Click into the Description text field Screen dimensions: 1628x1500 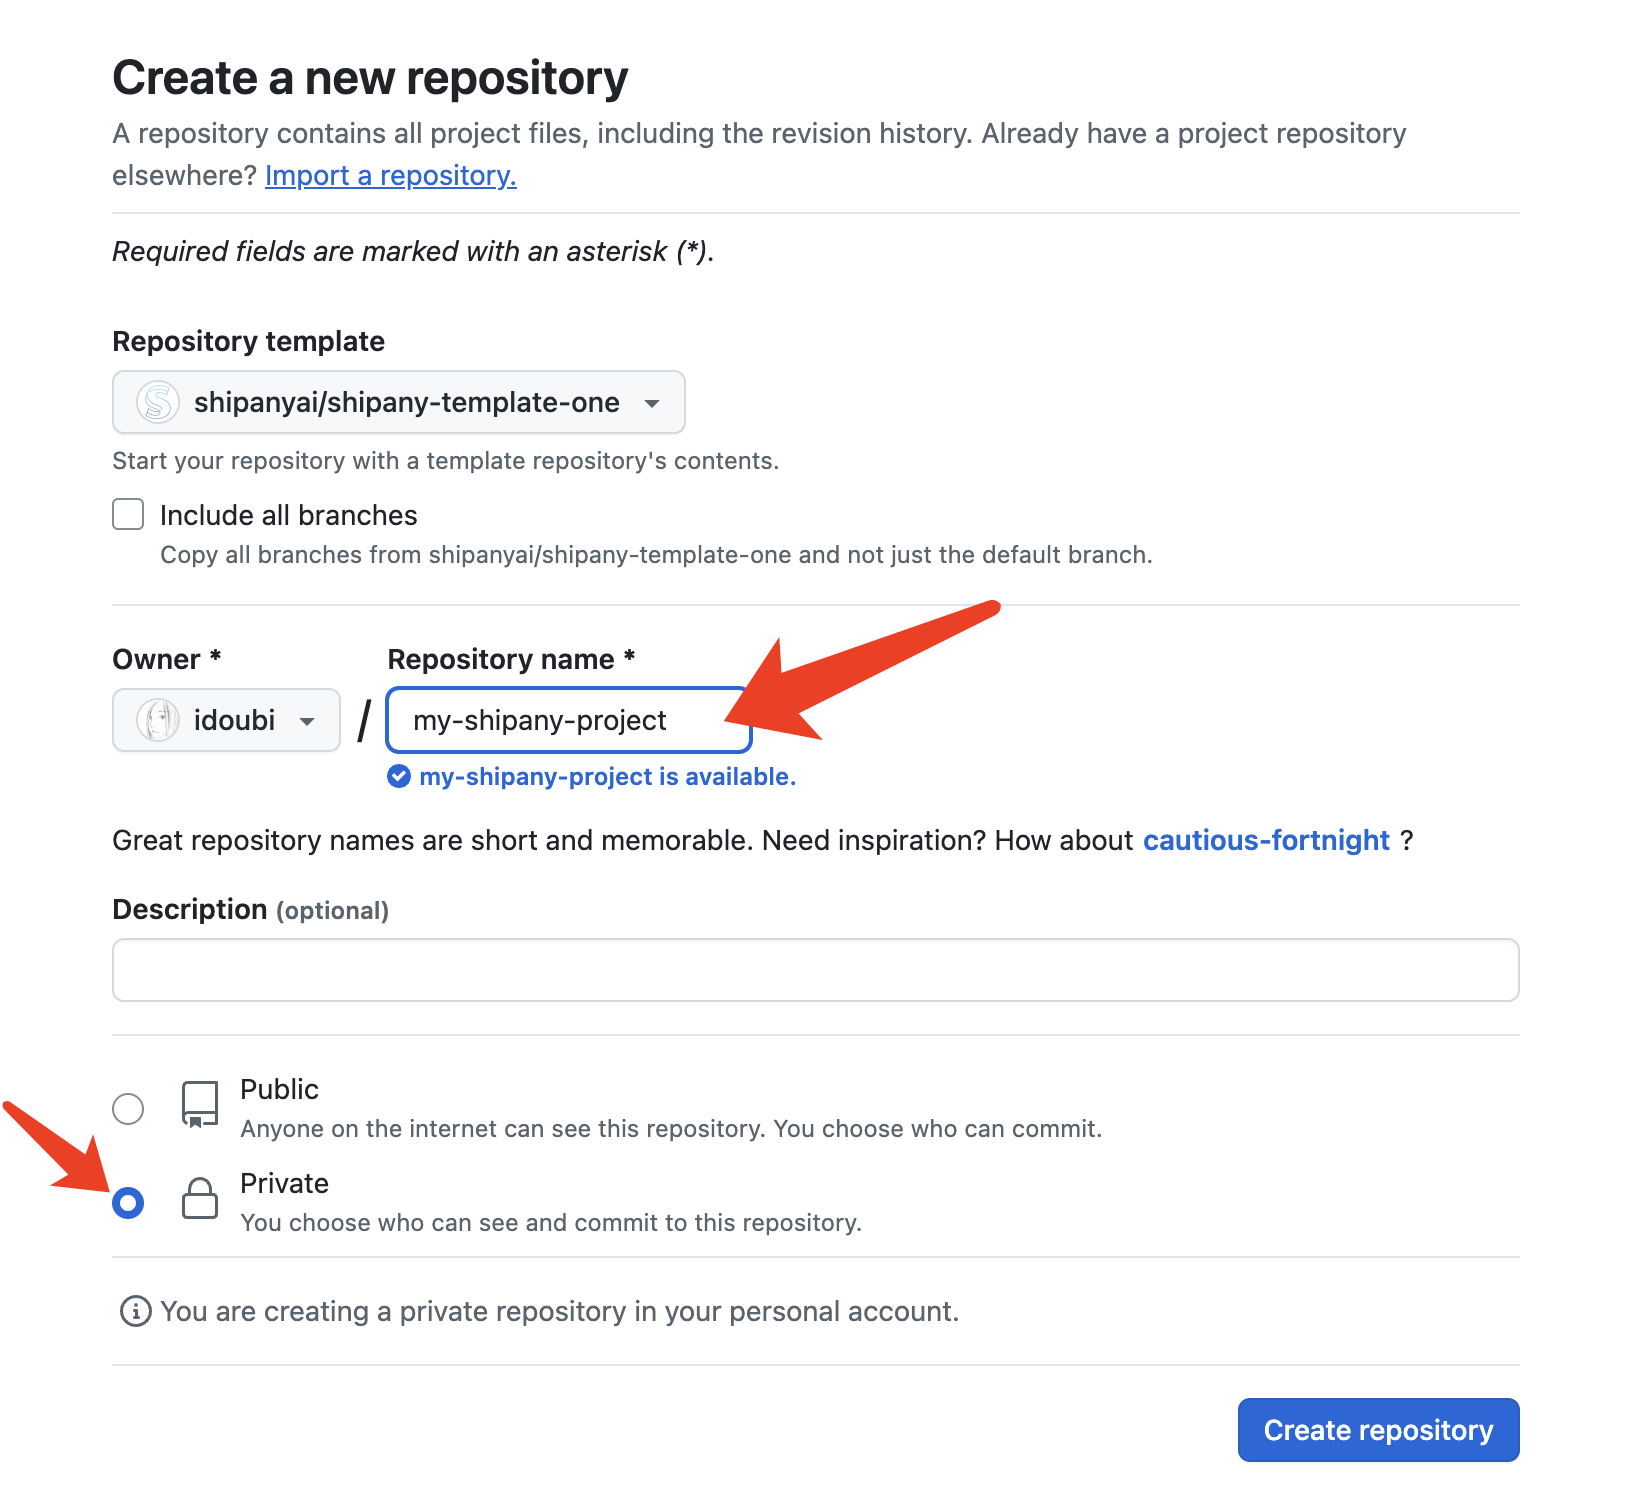tap(815, 970)
